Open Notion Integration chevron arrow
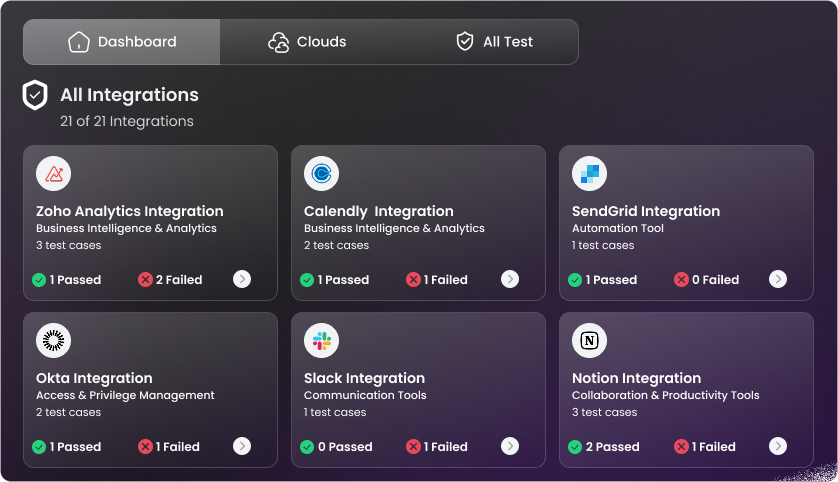The image size is (838, 482). pyautogui.click(x=778, y=447)
